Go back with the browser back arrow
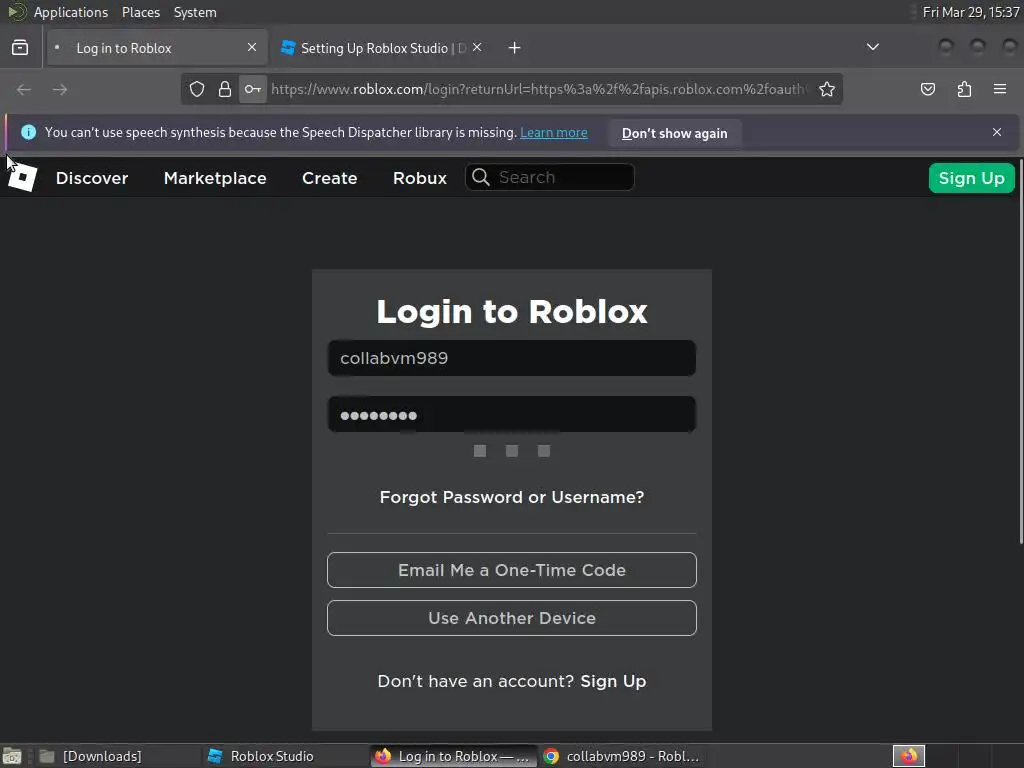This screenshot has width=1024, height=768. click(24, 89)
